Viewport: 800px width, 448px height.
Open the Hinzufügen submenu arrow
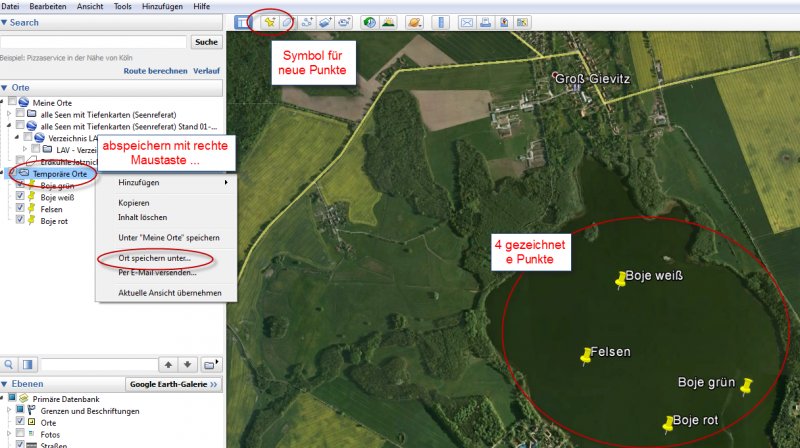226,182
